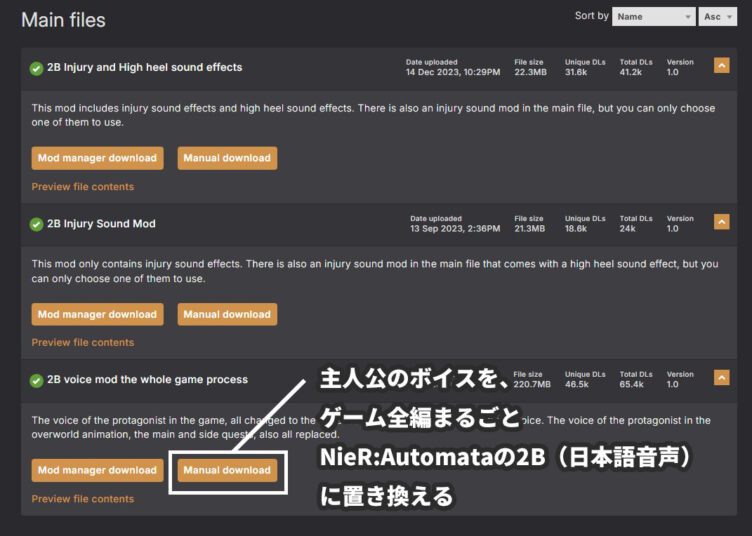Click the 2B Injury Sound Mod title
The image size is (752, 536).
101,223
